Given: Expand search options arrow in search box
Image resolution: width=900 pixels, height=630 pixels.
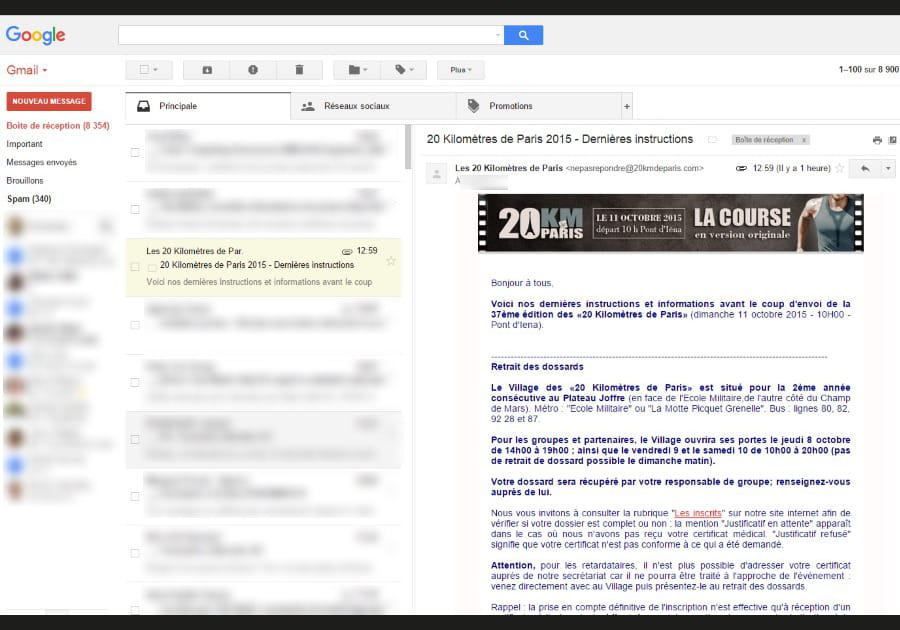Looking at the screenshot, I should tap(498, 35).
